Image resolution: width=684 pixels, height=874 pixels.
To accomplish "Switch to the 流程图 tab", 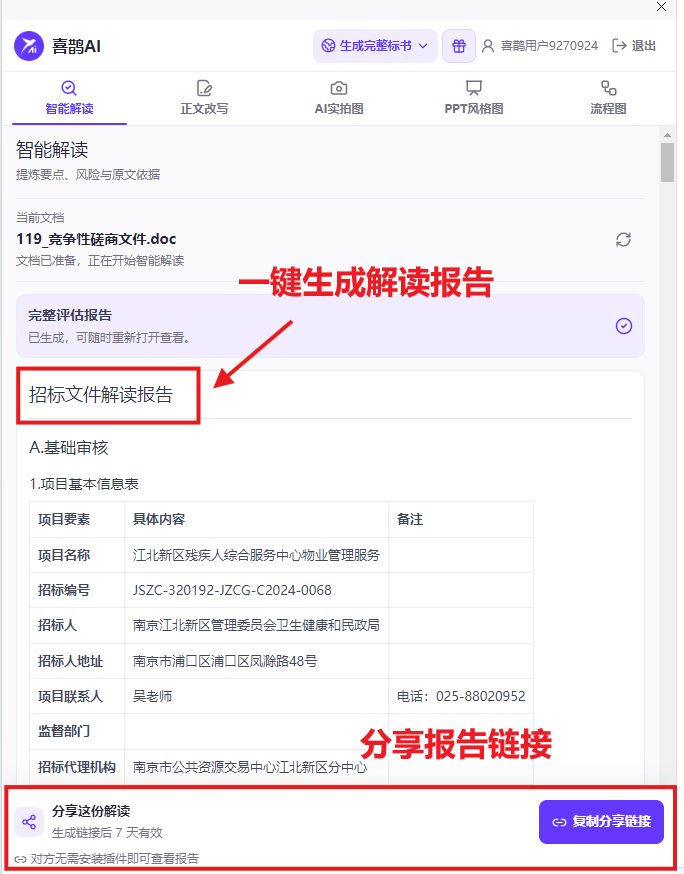I will (608, 98).
